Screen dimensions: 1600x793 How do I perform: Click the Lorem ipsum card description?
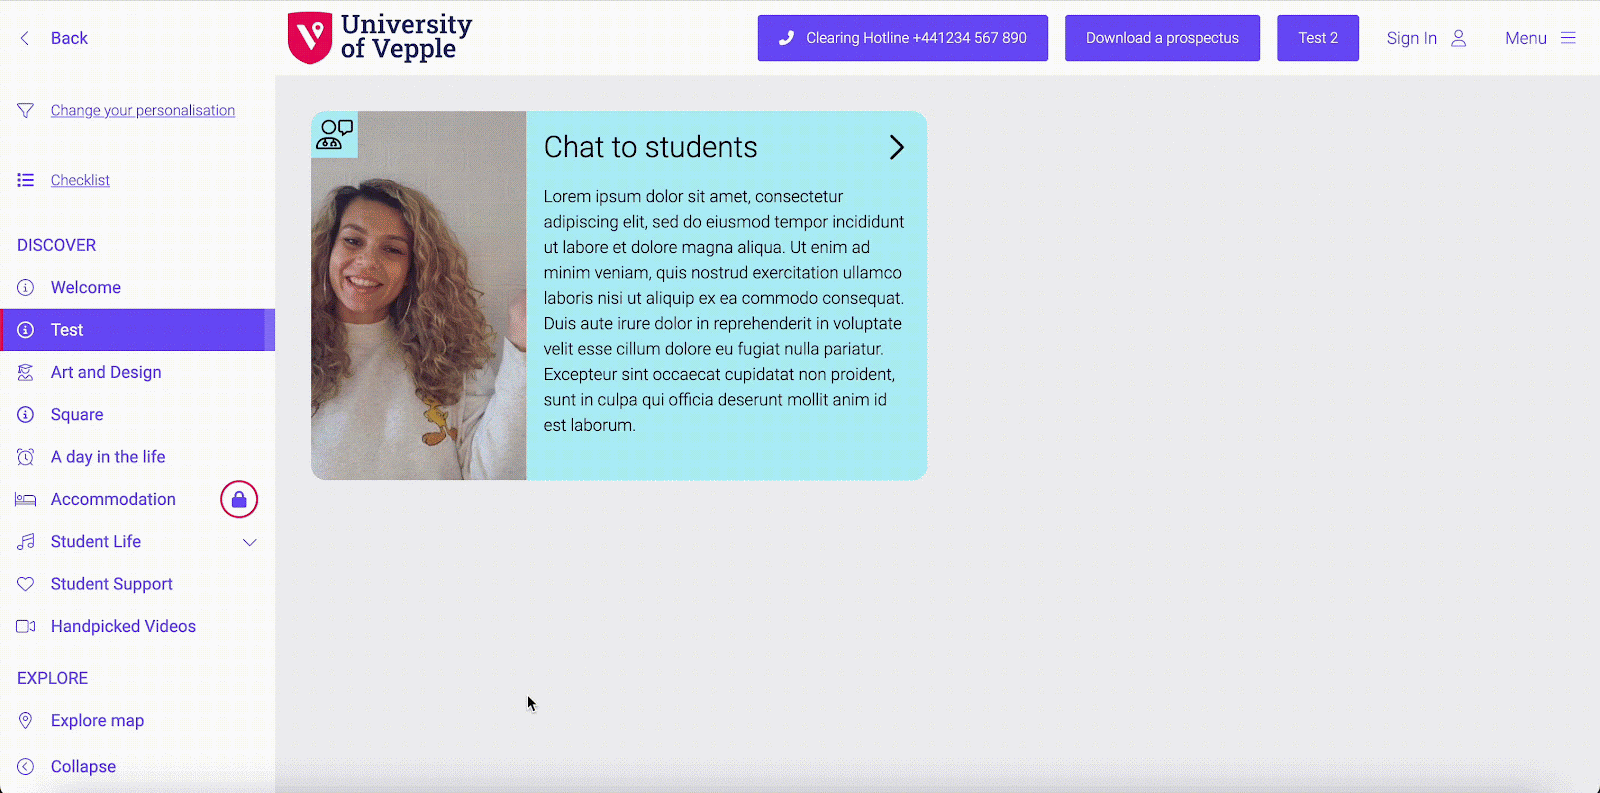coord(724,311)
